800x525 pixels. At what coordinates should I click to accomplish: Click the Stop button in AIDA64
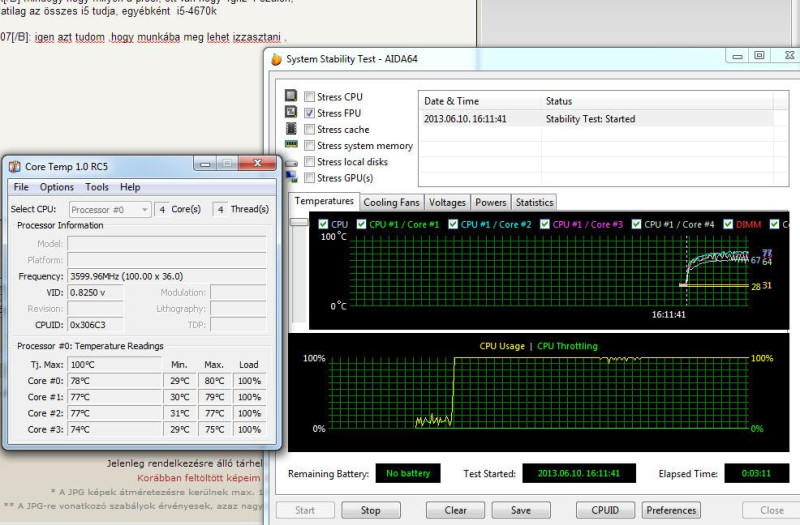tap(371, 510)
